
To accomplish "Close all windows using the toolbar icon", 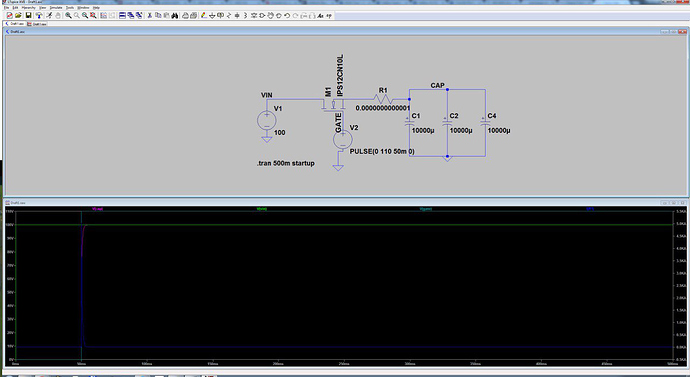I will tap(139, 15).
